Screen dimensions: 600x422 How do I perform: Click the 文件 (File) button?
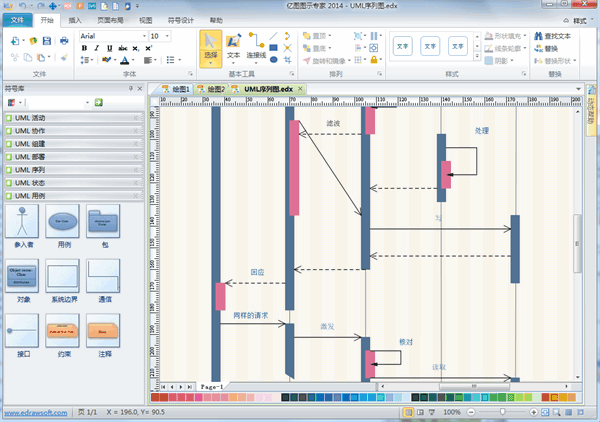point(18,19)
